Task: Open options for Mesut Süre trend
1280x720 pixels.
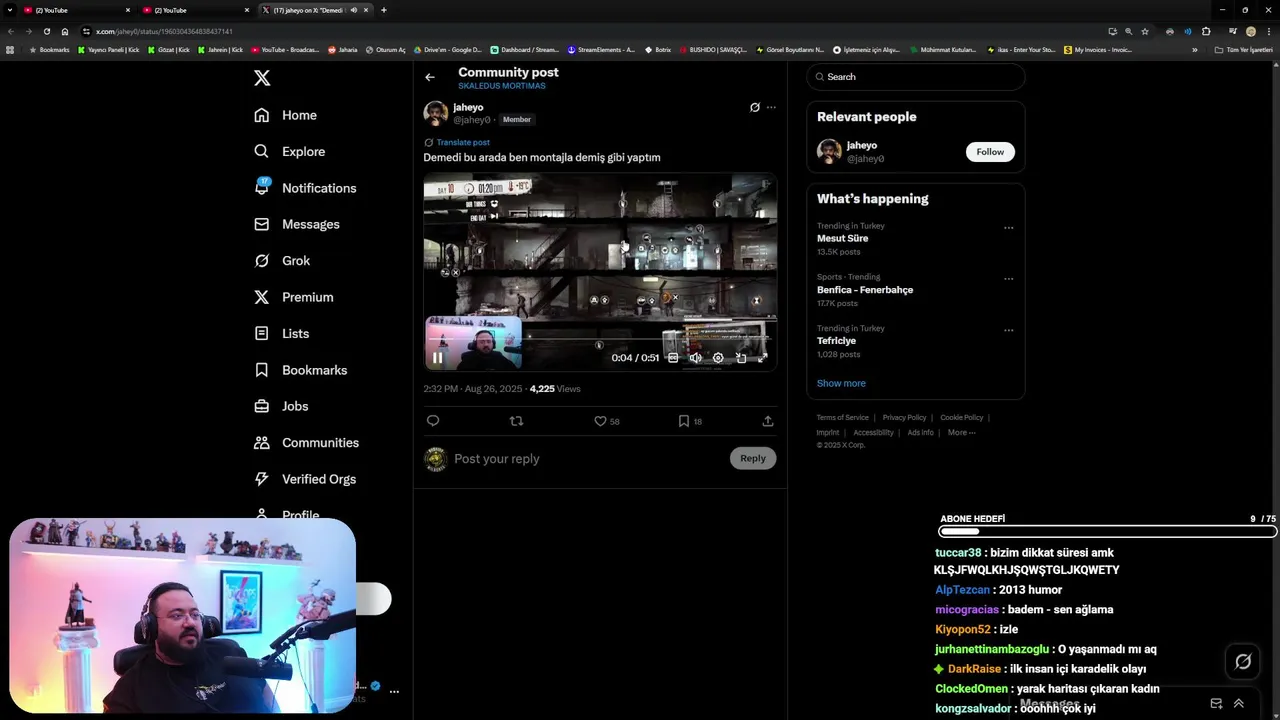Action: (1008, 228)
